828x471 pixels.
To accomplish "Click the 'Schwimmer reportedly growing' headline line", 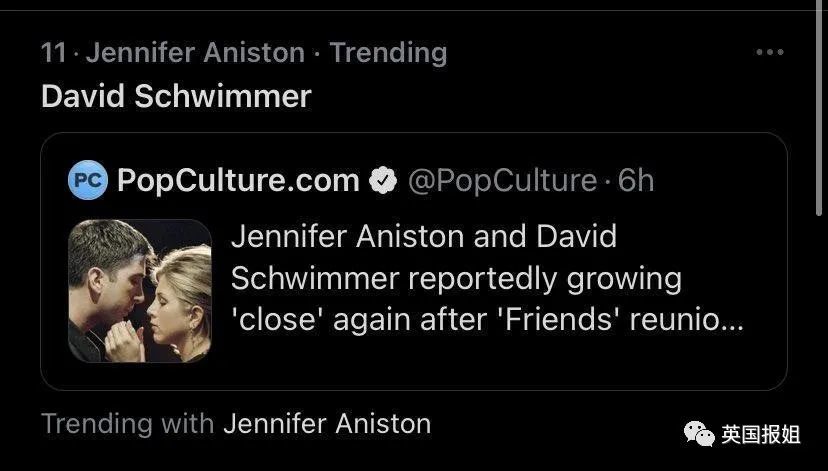I will (456, 278).
